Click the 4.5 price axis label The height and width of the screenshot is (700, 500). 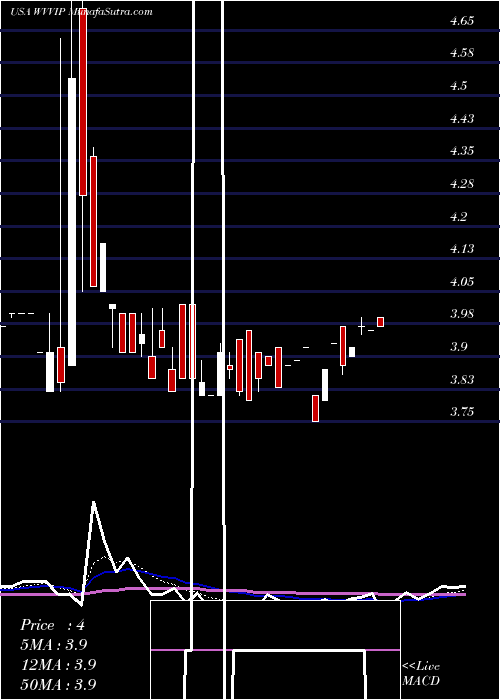[x=458, y=86]
